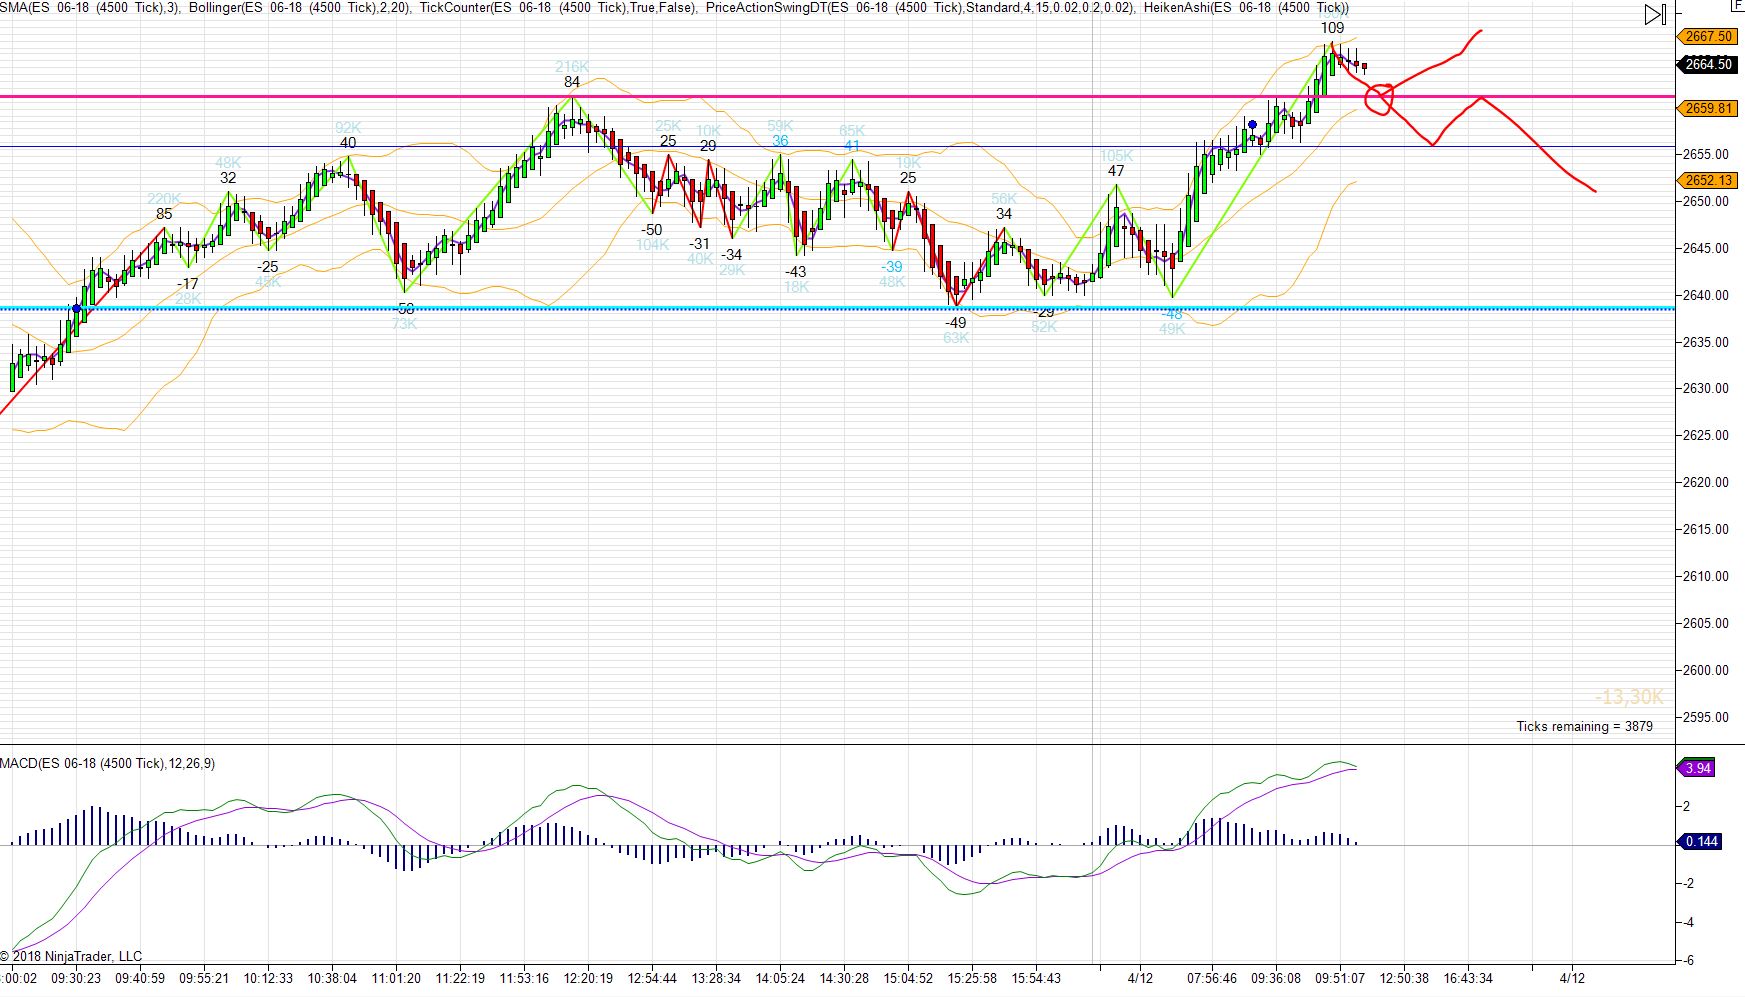The width and height of the screenshot is (1745, 997).
Task: Click the 2667.50 orange price marker
Action: coord(1708,36)
